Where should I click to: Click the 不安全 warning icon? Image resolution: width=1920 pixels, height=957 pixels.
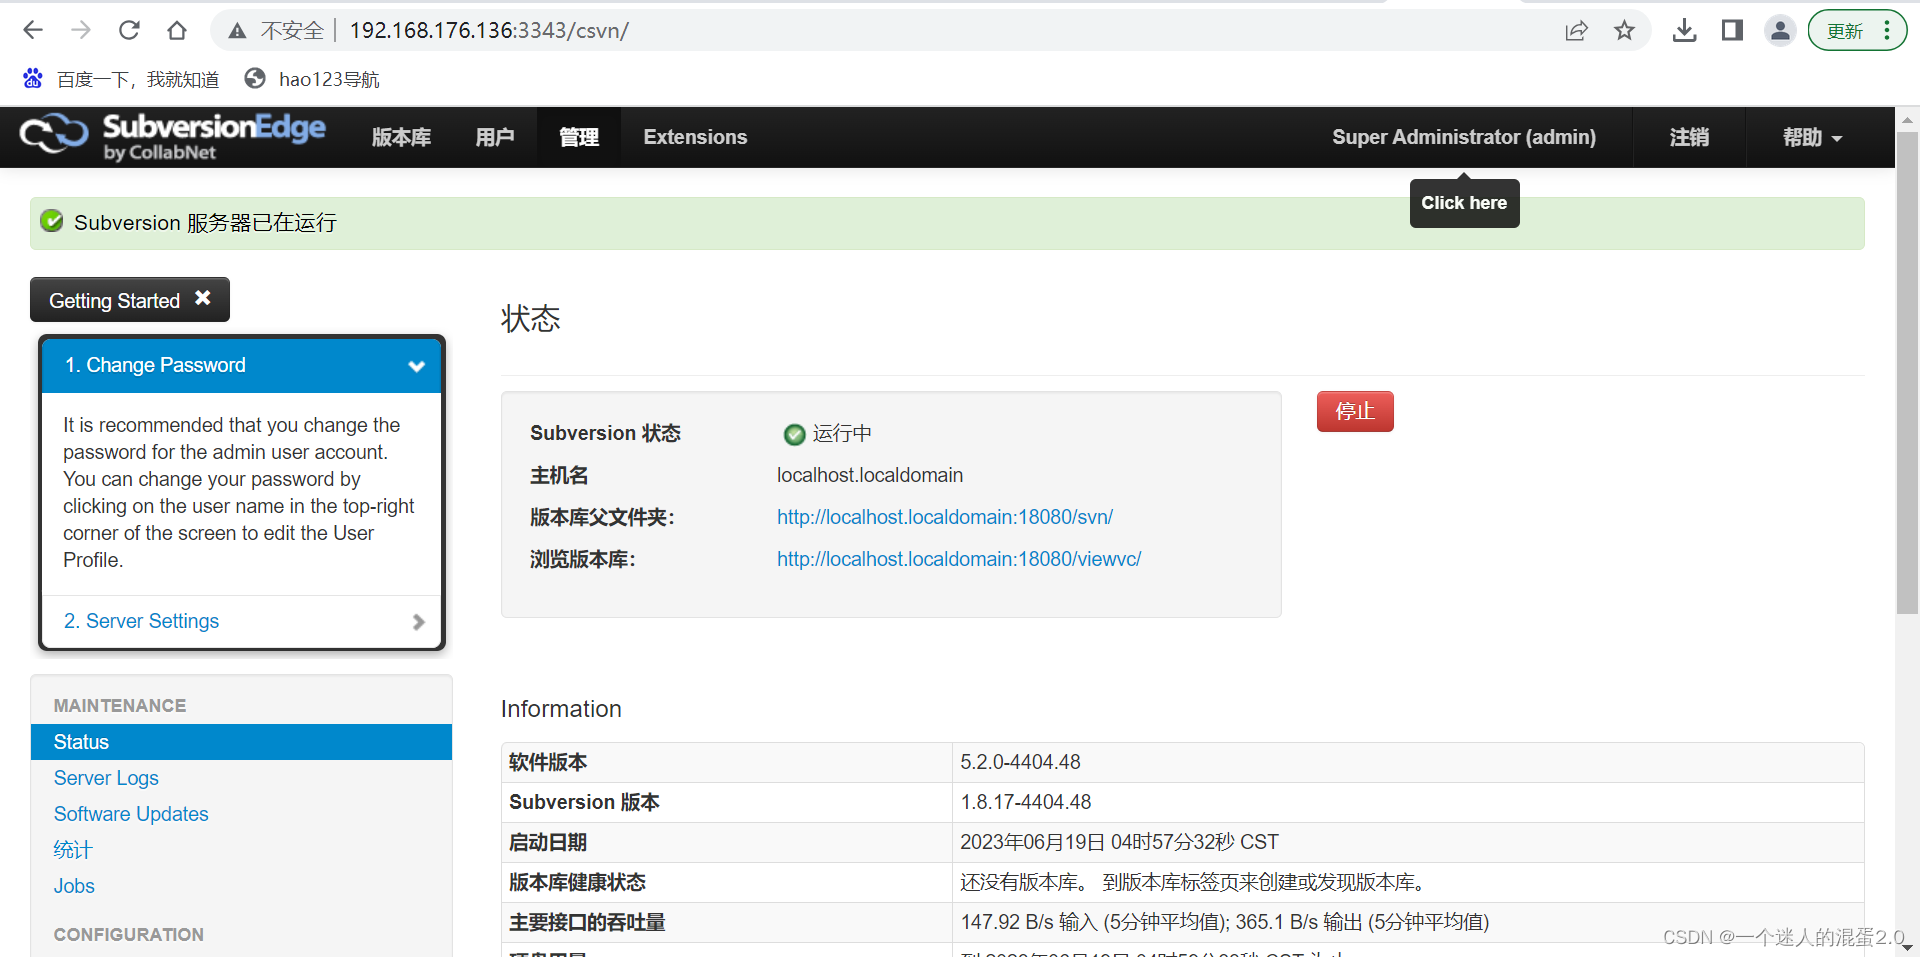click(x=237, y=30)
